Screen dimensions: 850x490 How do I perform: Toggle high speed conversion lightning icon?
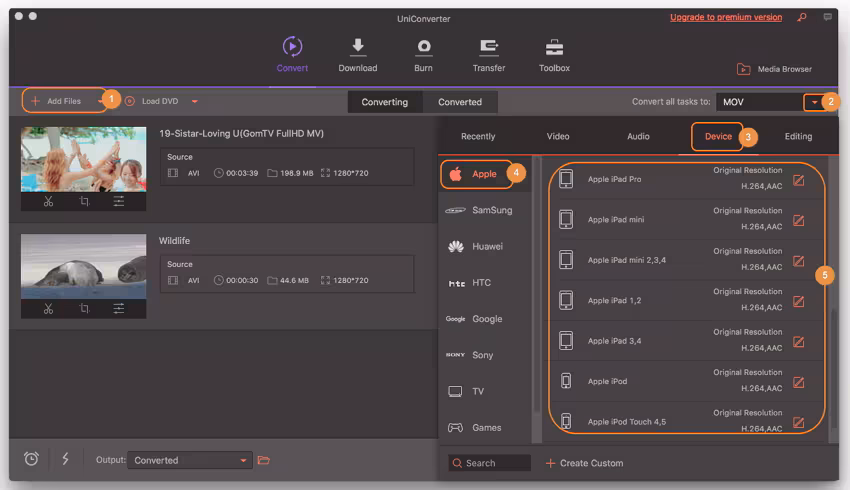point(65,459)
